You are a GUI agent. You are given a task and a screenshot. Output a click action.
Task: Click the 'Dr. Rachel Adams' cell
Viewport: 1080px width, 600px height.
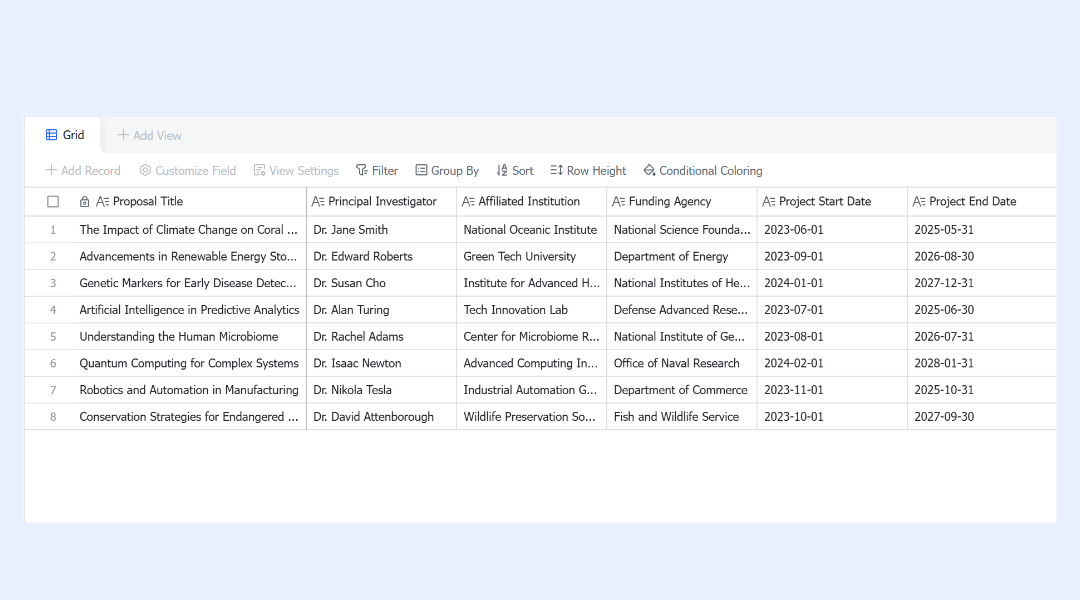pos(382,337)
